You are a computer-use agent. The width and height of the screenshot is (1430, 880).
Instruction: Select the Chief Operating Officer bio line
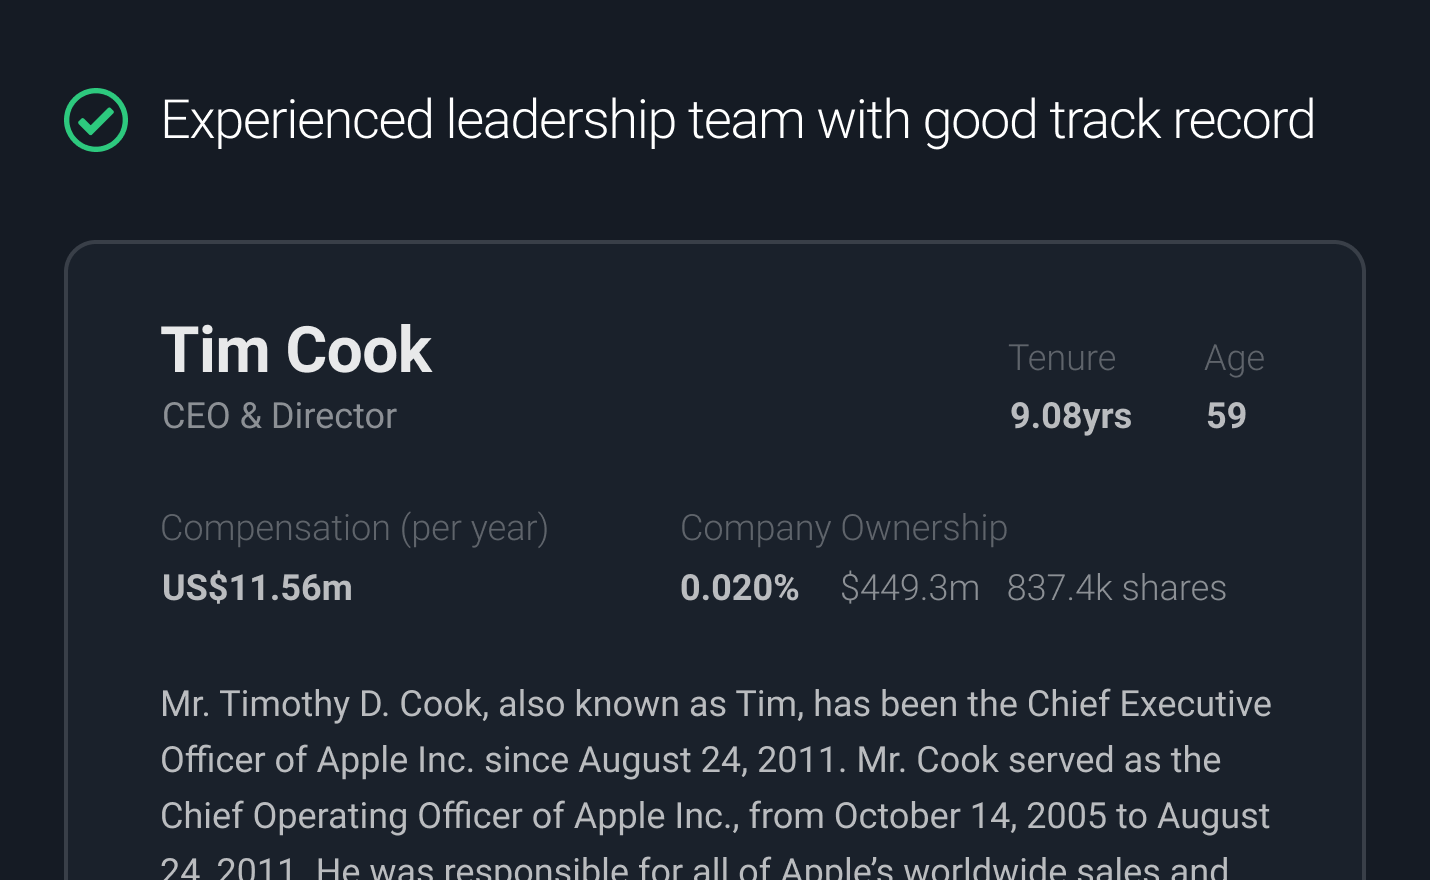click(x=714, y=815)
